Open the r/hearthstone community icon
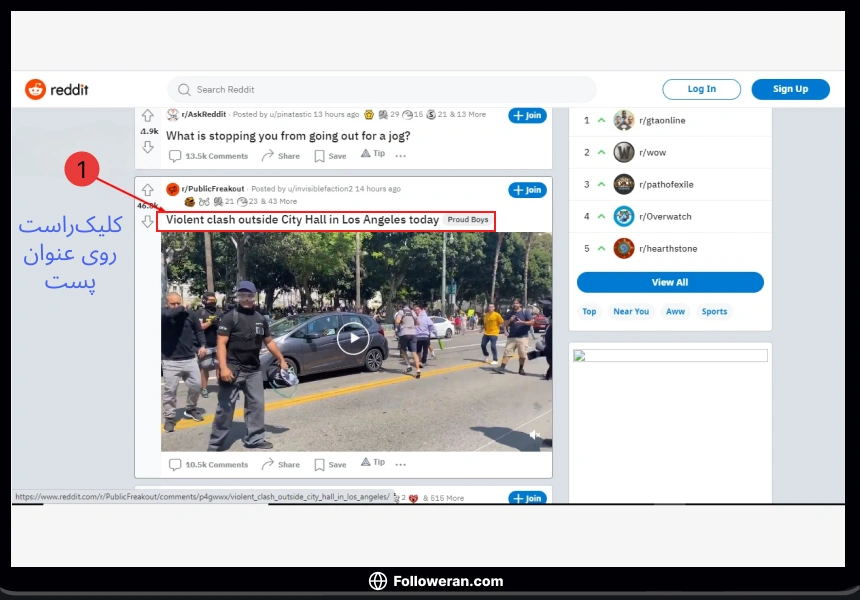Image resolution: width=860 pixels, height=600 pixels. 624,248
